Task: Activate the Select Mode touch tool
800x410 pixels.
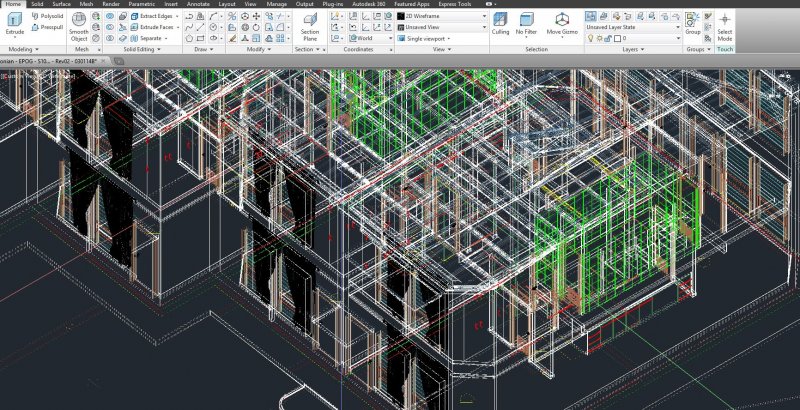Action: coord(724,27)
